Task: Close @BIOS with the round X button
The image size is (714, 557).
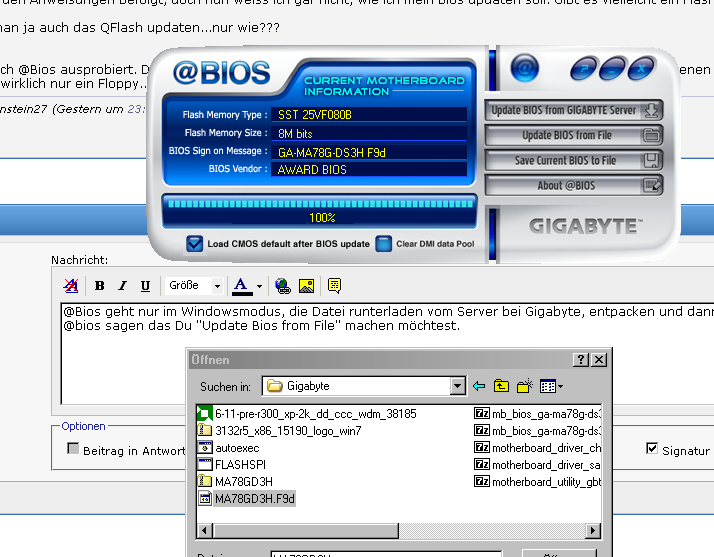Action: coord(641,69)
